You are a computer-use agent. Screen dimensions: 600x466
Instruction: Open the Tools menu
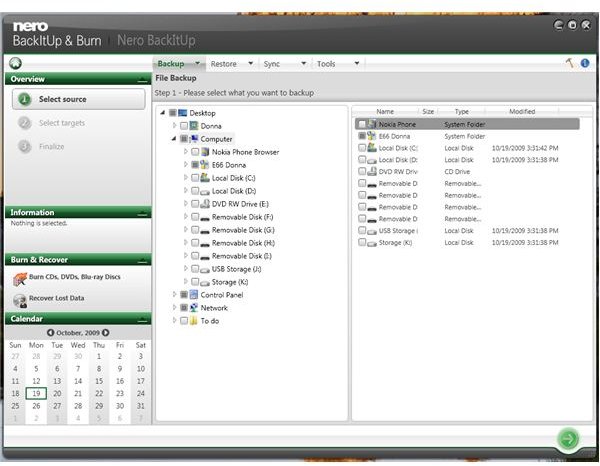338,64
